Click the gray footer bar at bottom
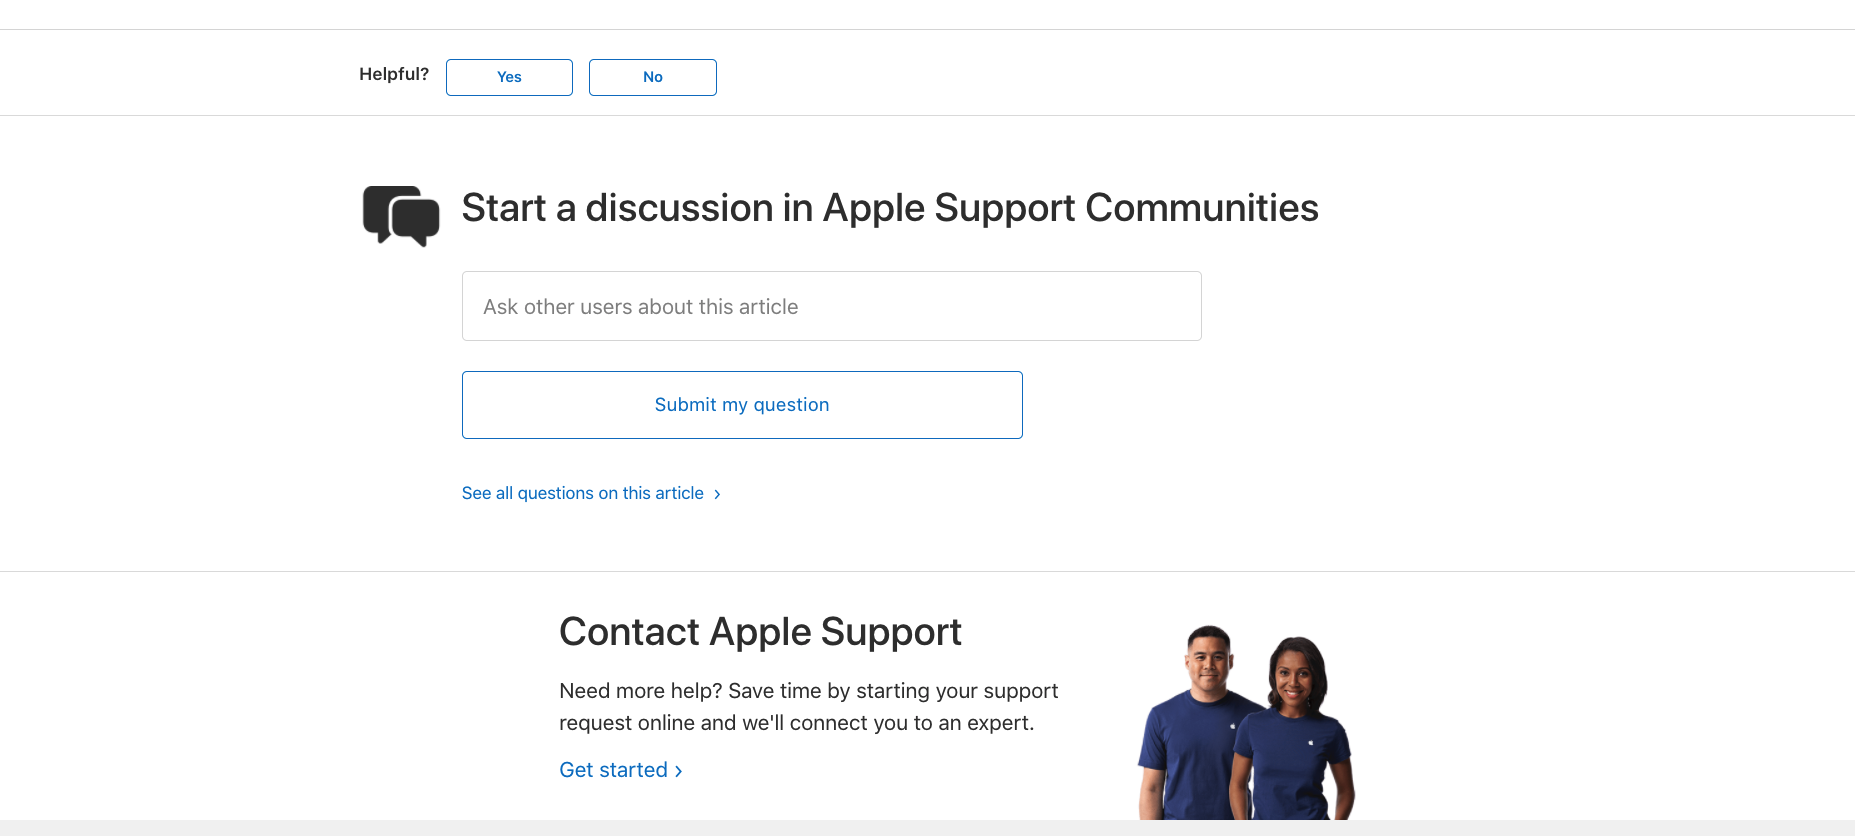This screenshot has width=1855, height=836. point(927,828)
